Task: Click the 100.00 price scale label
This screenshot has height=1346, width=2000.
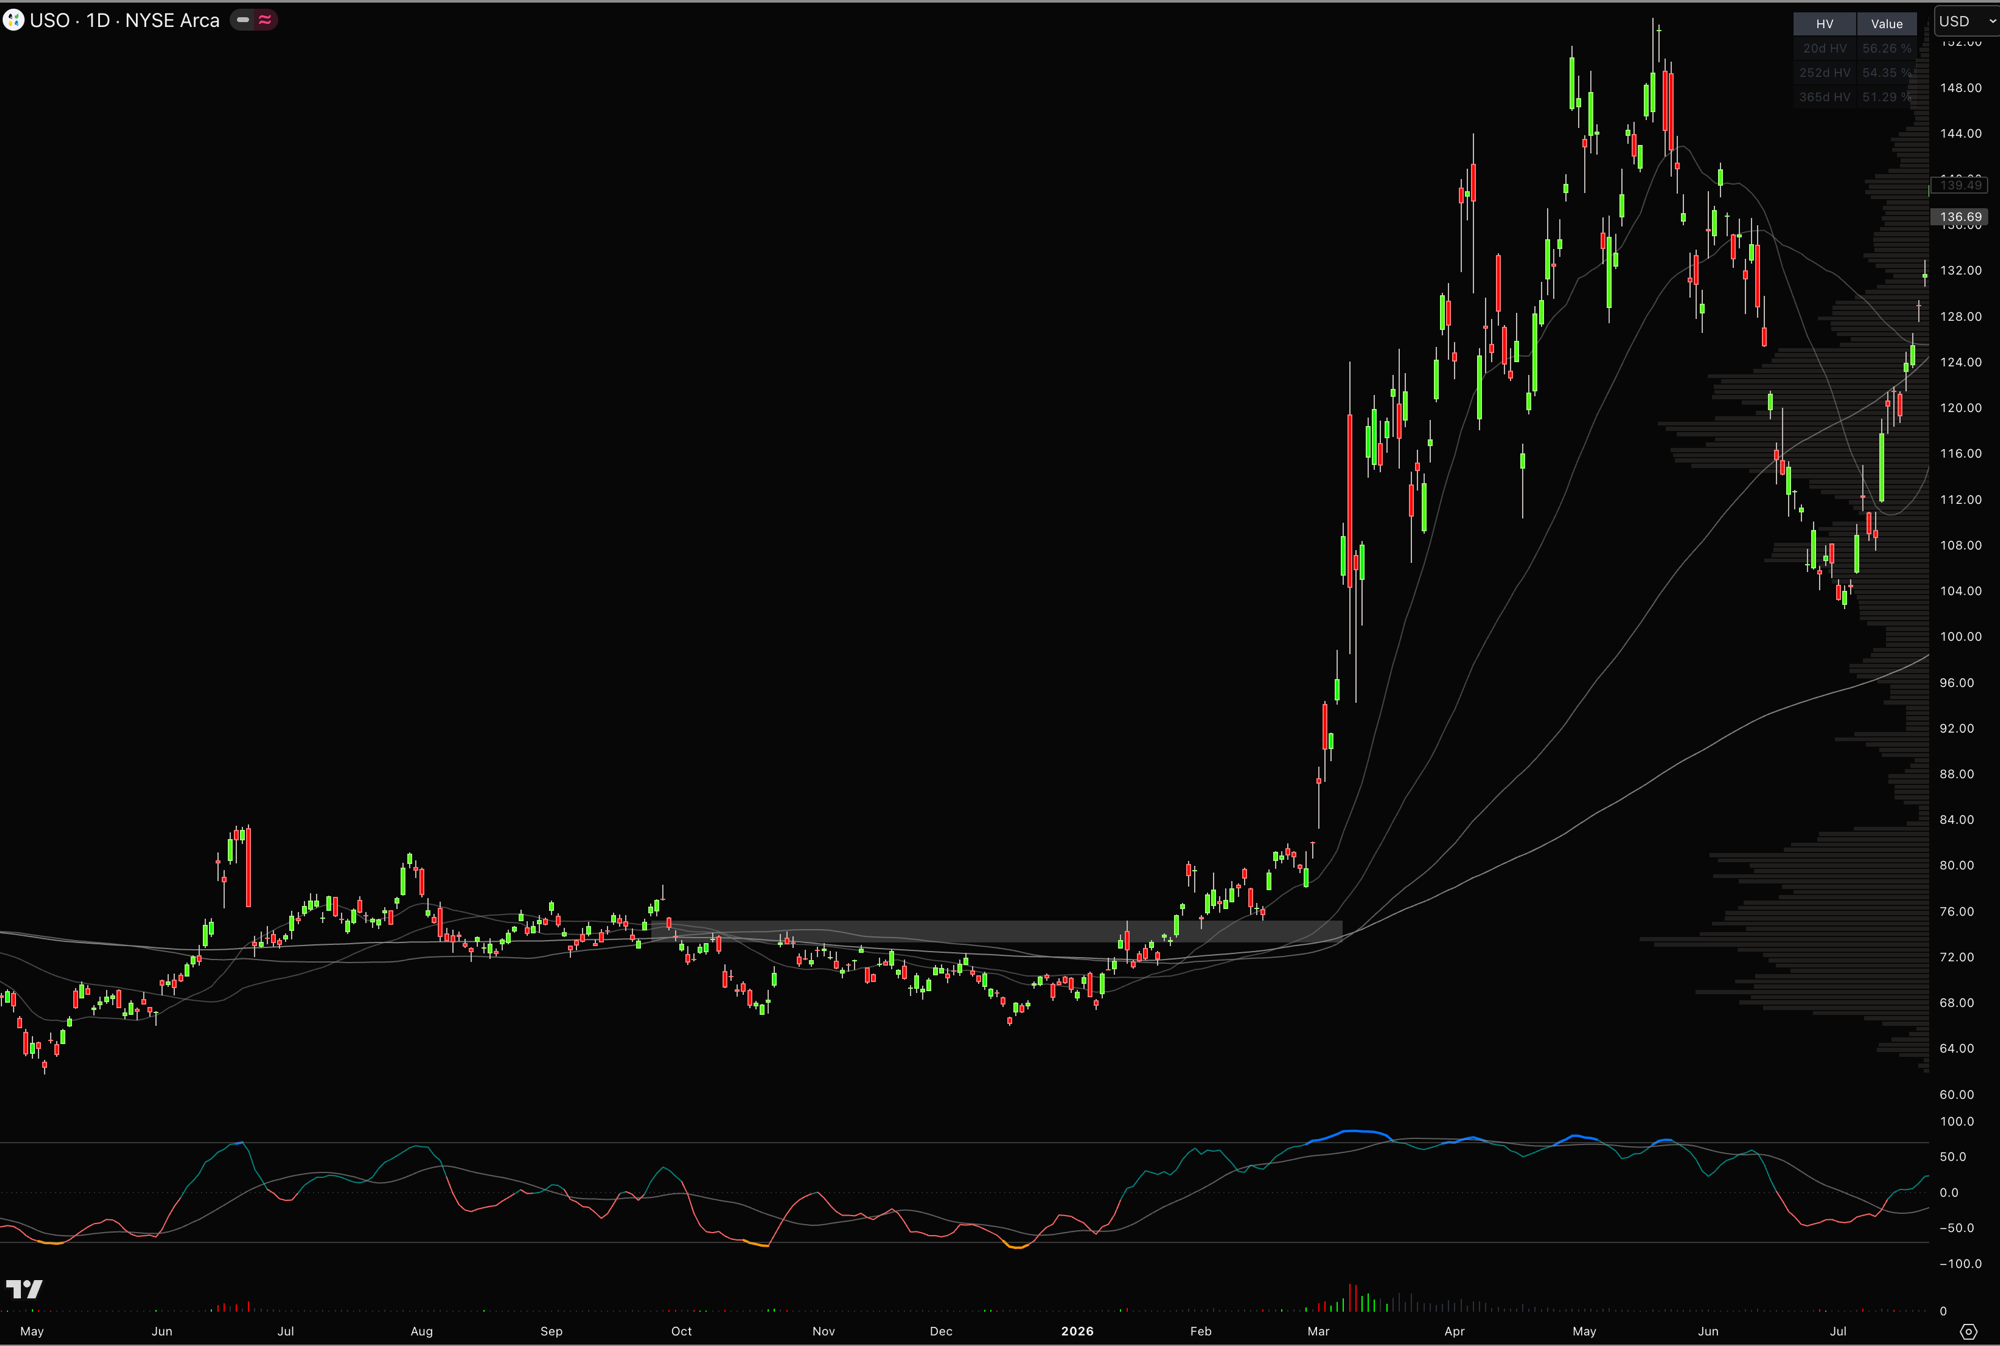Action: tap(1960, 637)
